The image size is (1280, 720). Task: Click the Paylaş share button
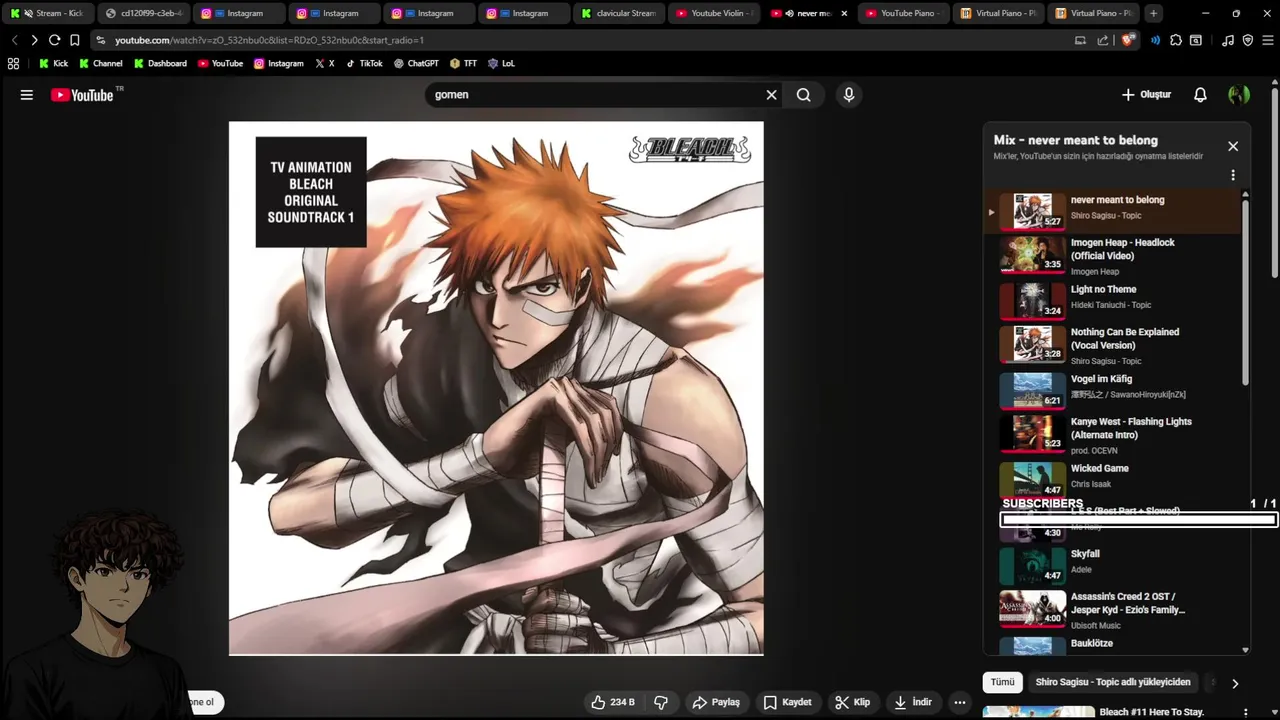tap(716, 702)
